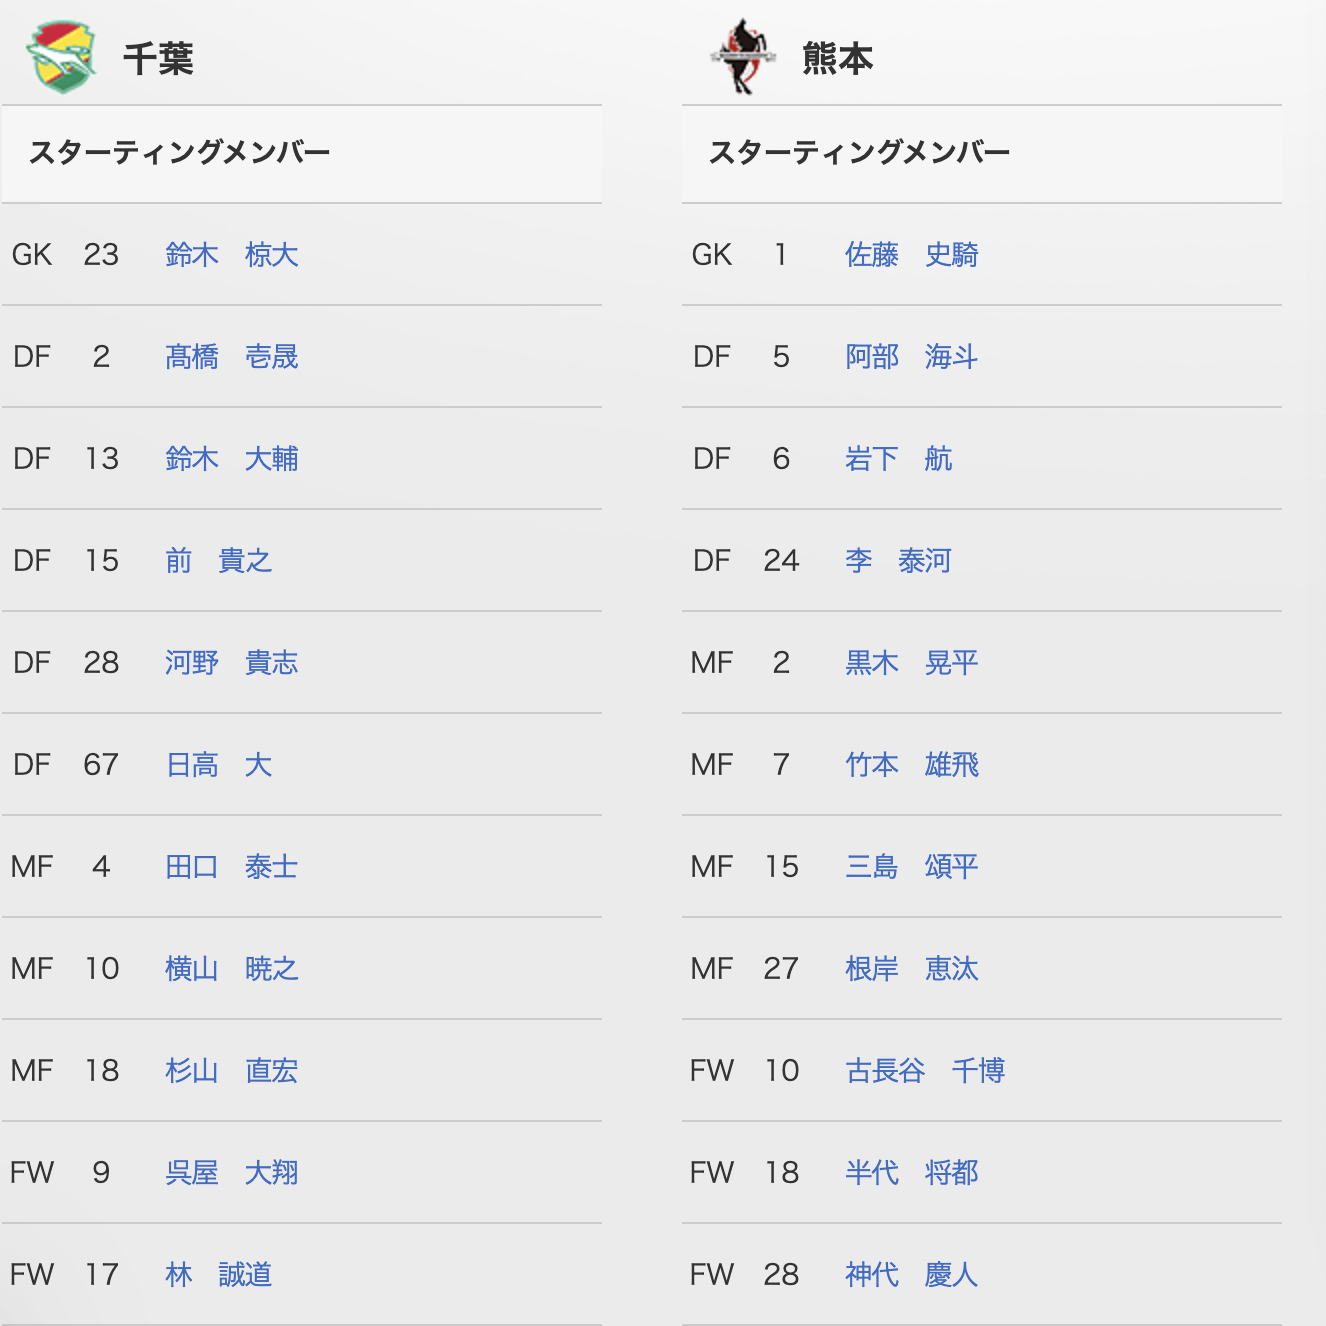Open 李 泰河 player page
Screen dimensions: 1326x1326
899,561
